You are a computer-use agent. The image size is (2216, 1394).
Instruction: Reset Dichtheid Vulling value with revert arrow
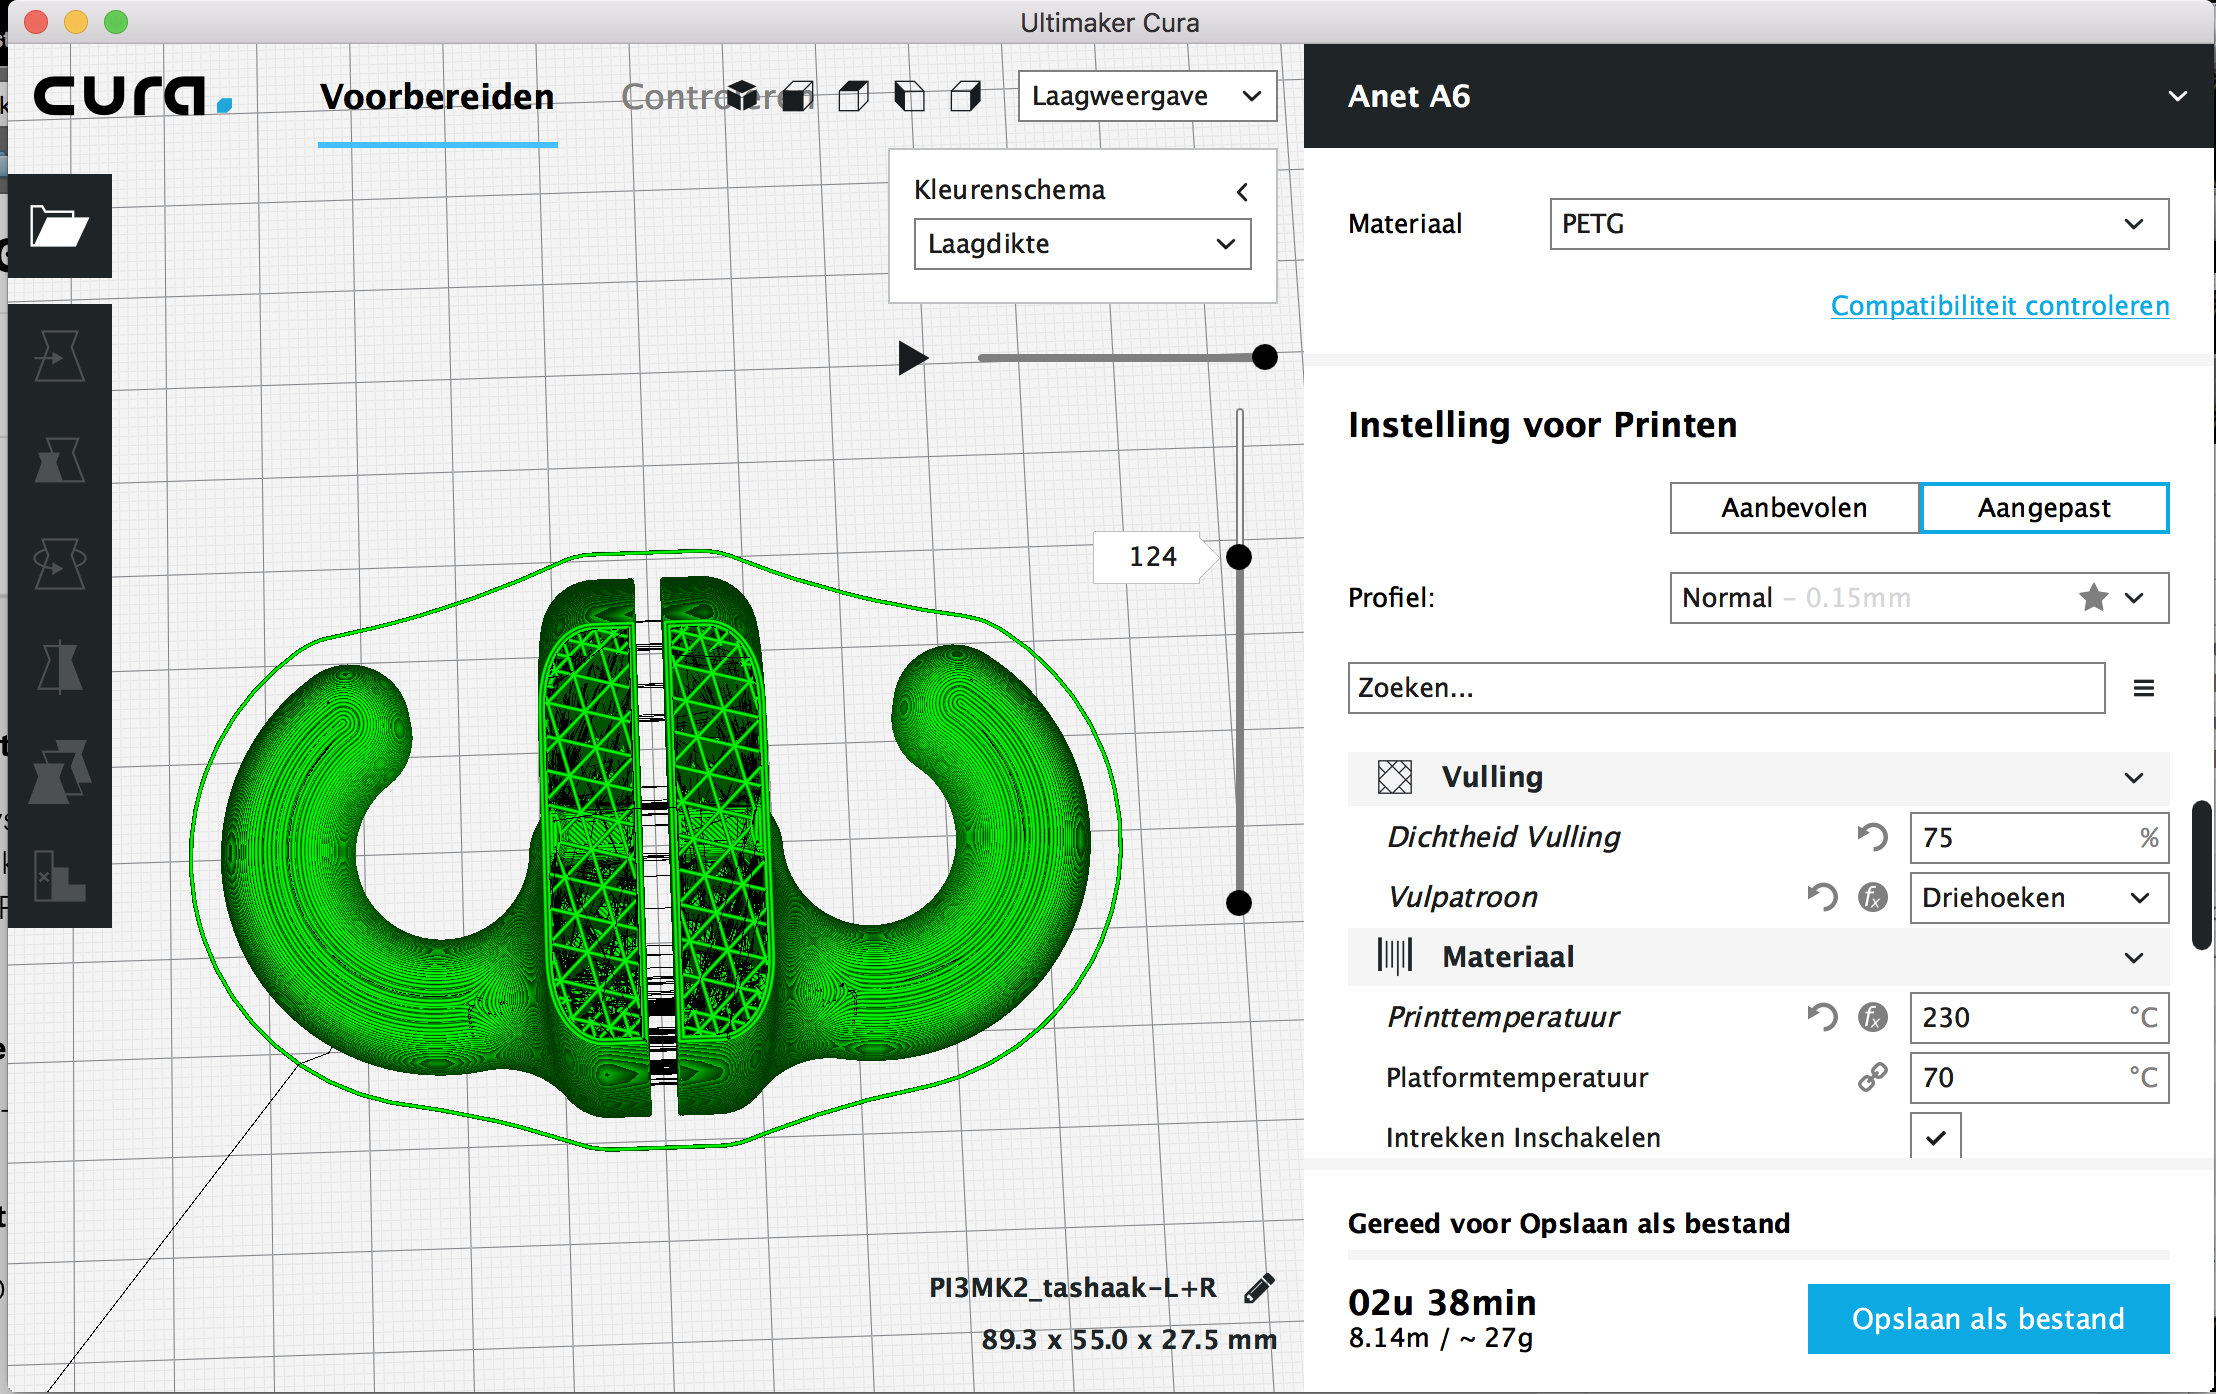pos(1872,837)
